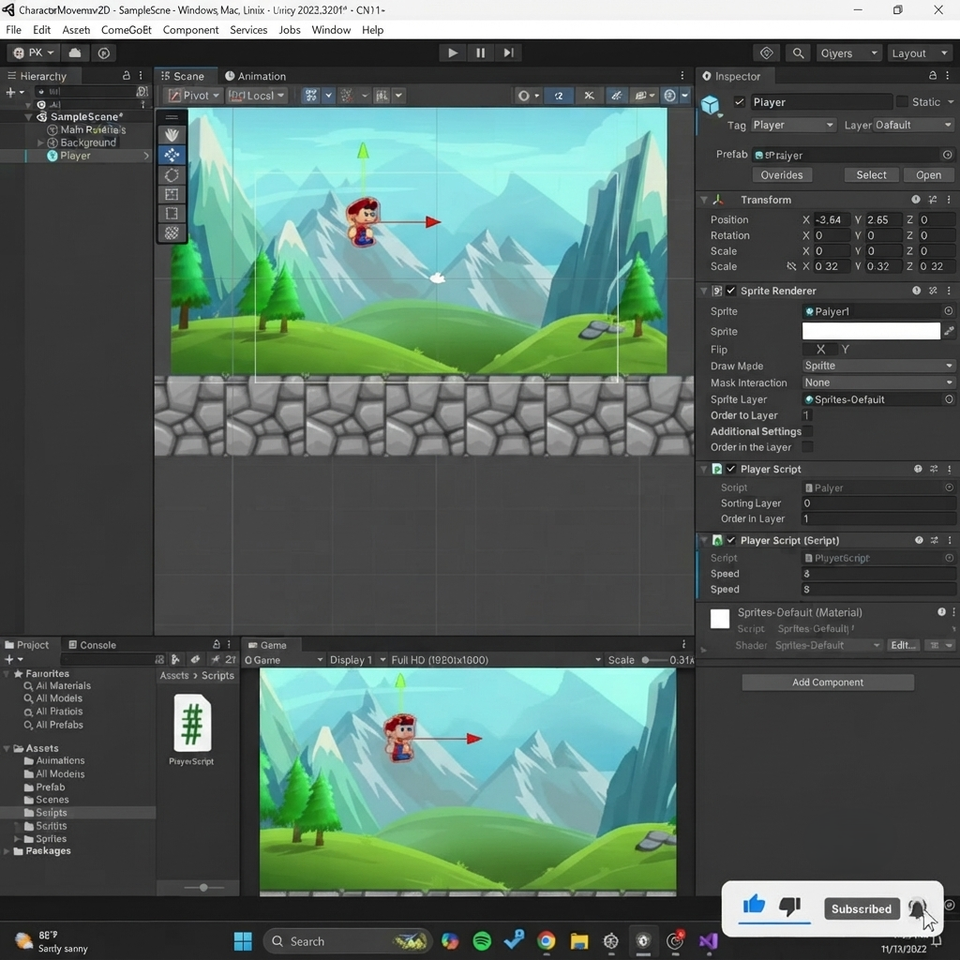960x960 pixels.
Task: Open the Display 1 dropdown in Game view
Action: point(358,660)
